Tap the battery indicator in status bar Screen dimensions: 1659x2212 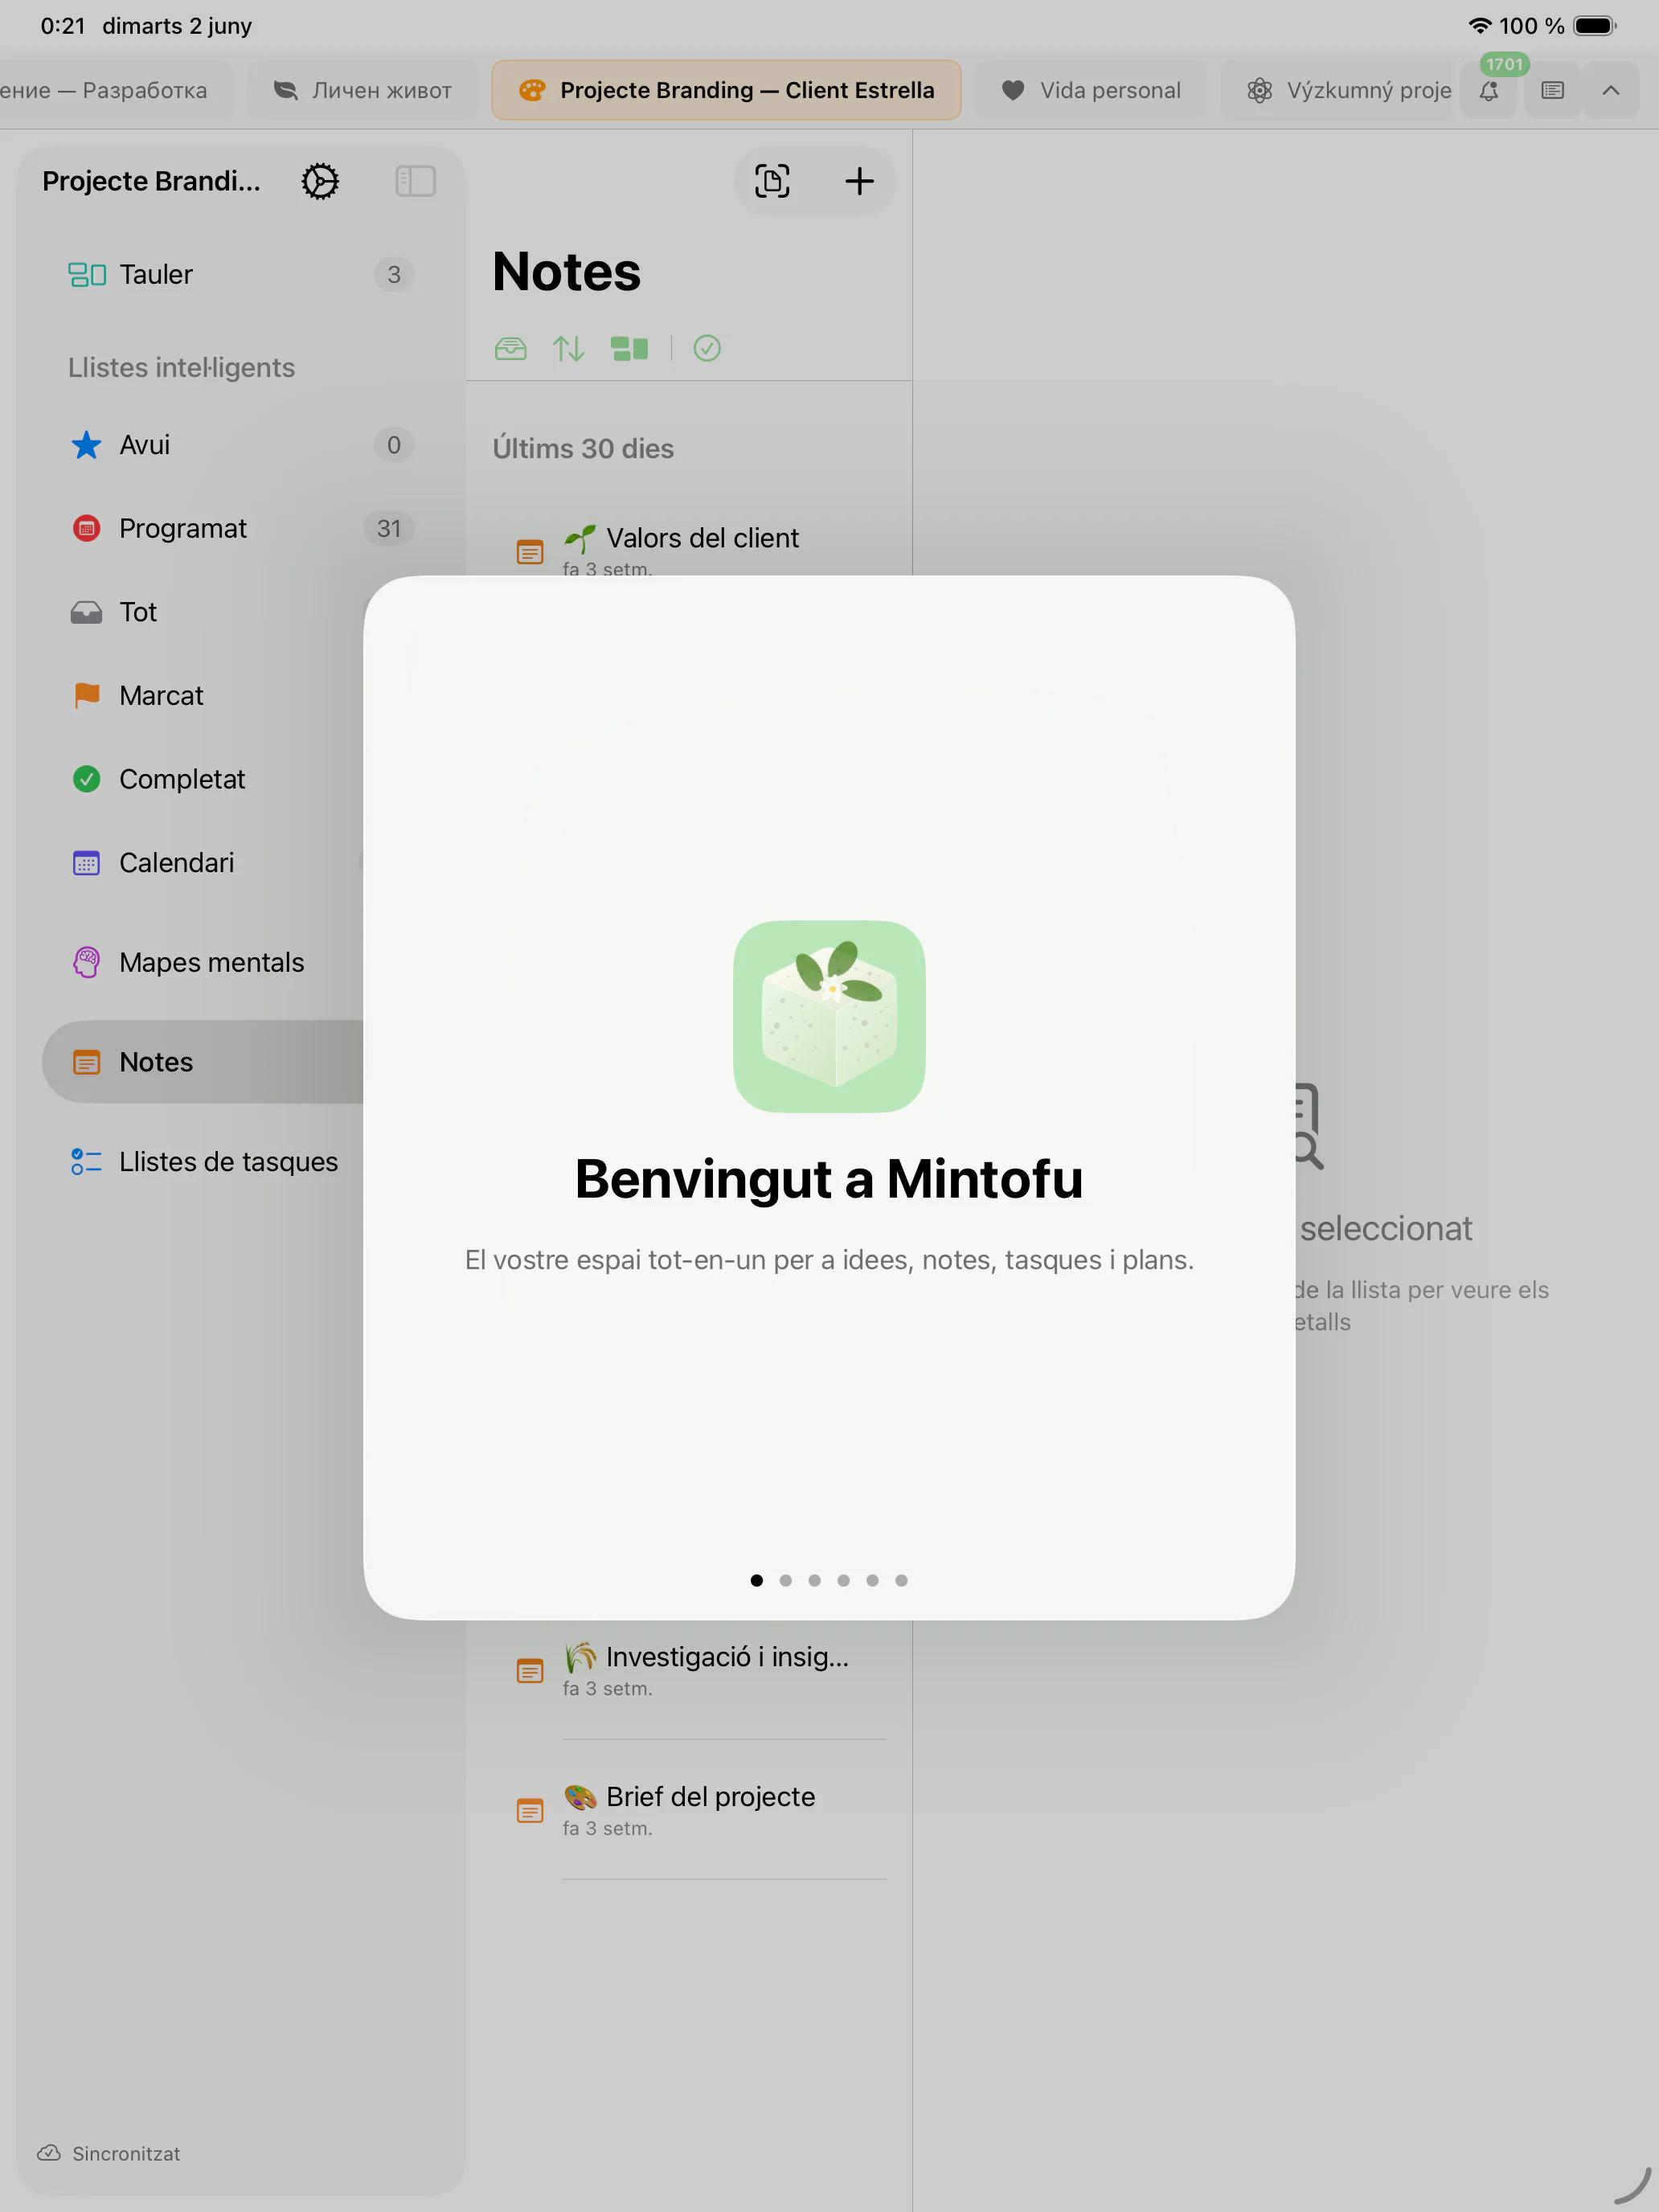pos(1594,26)
